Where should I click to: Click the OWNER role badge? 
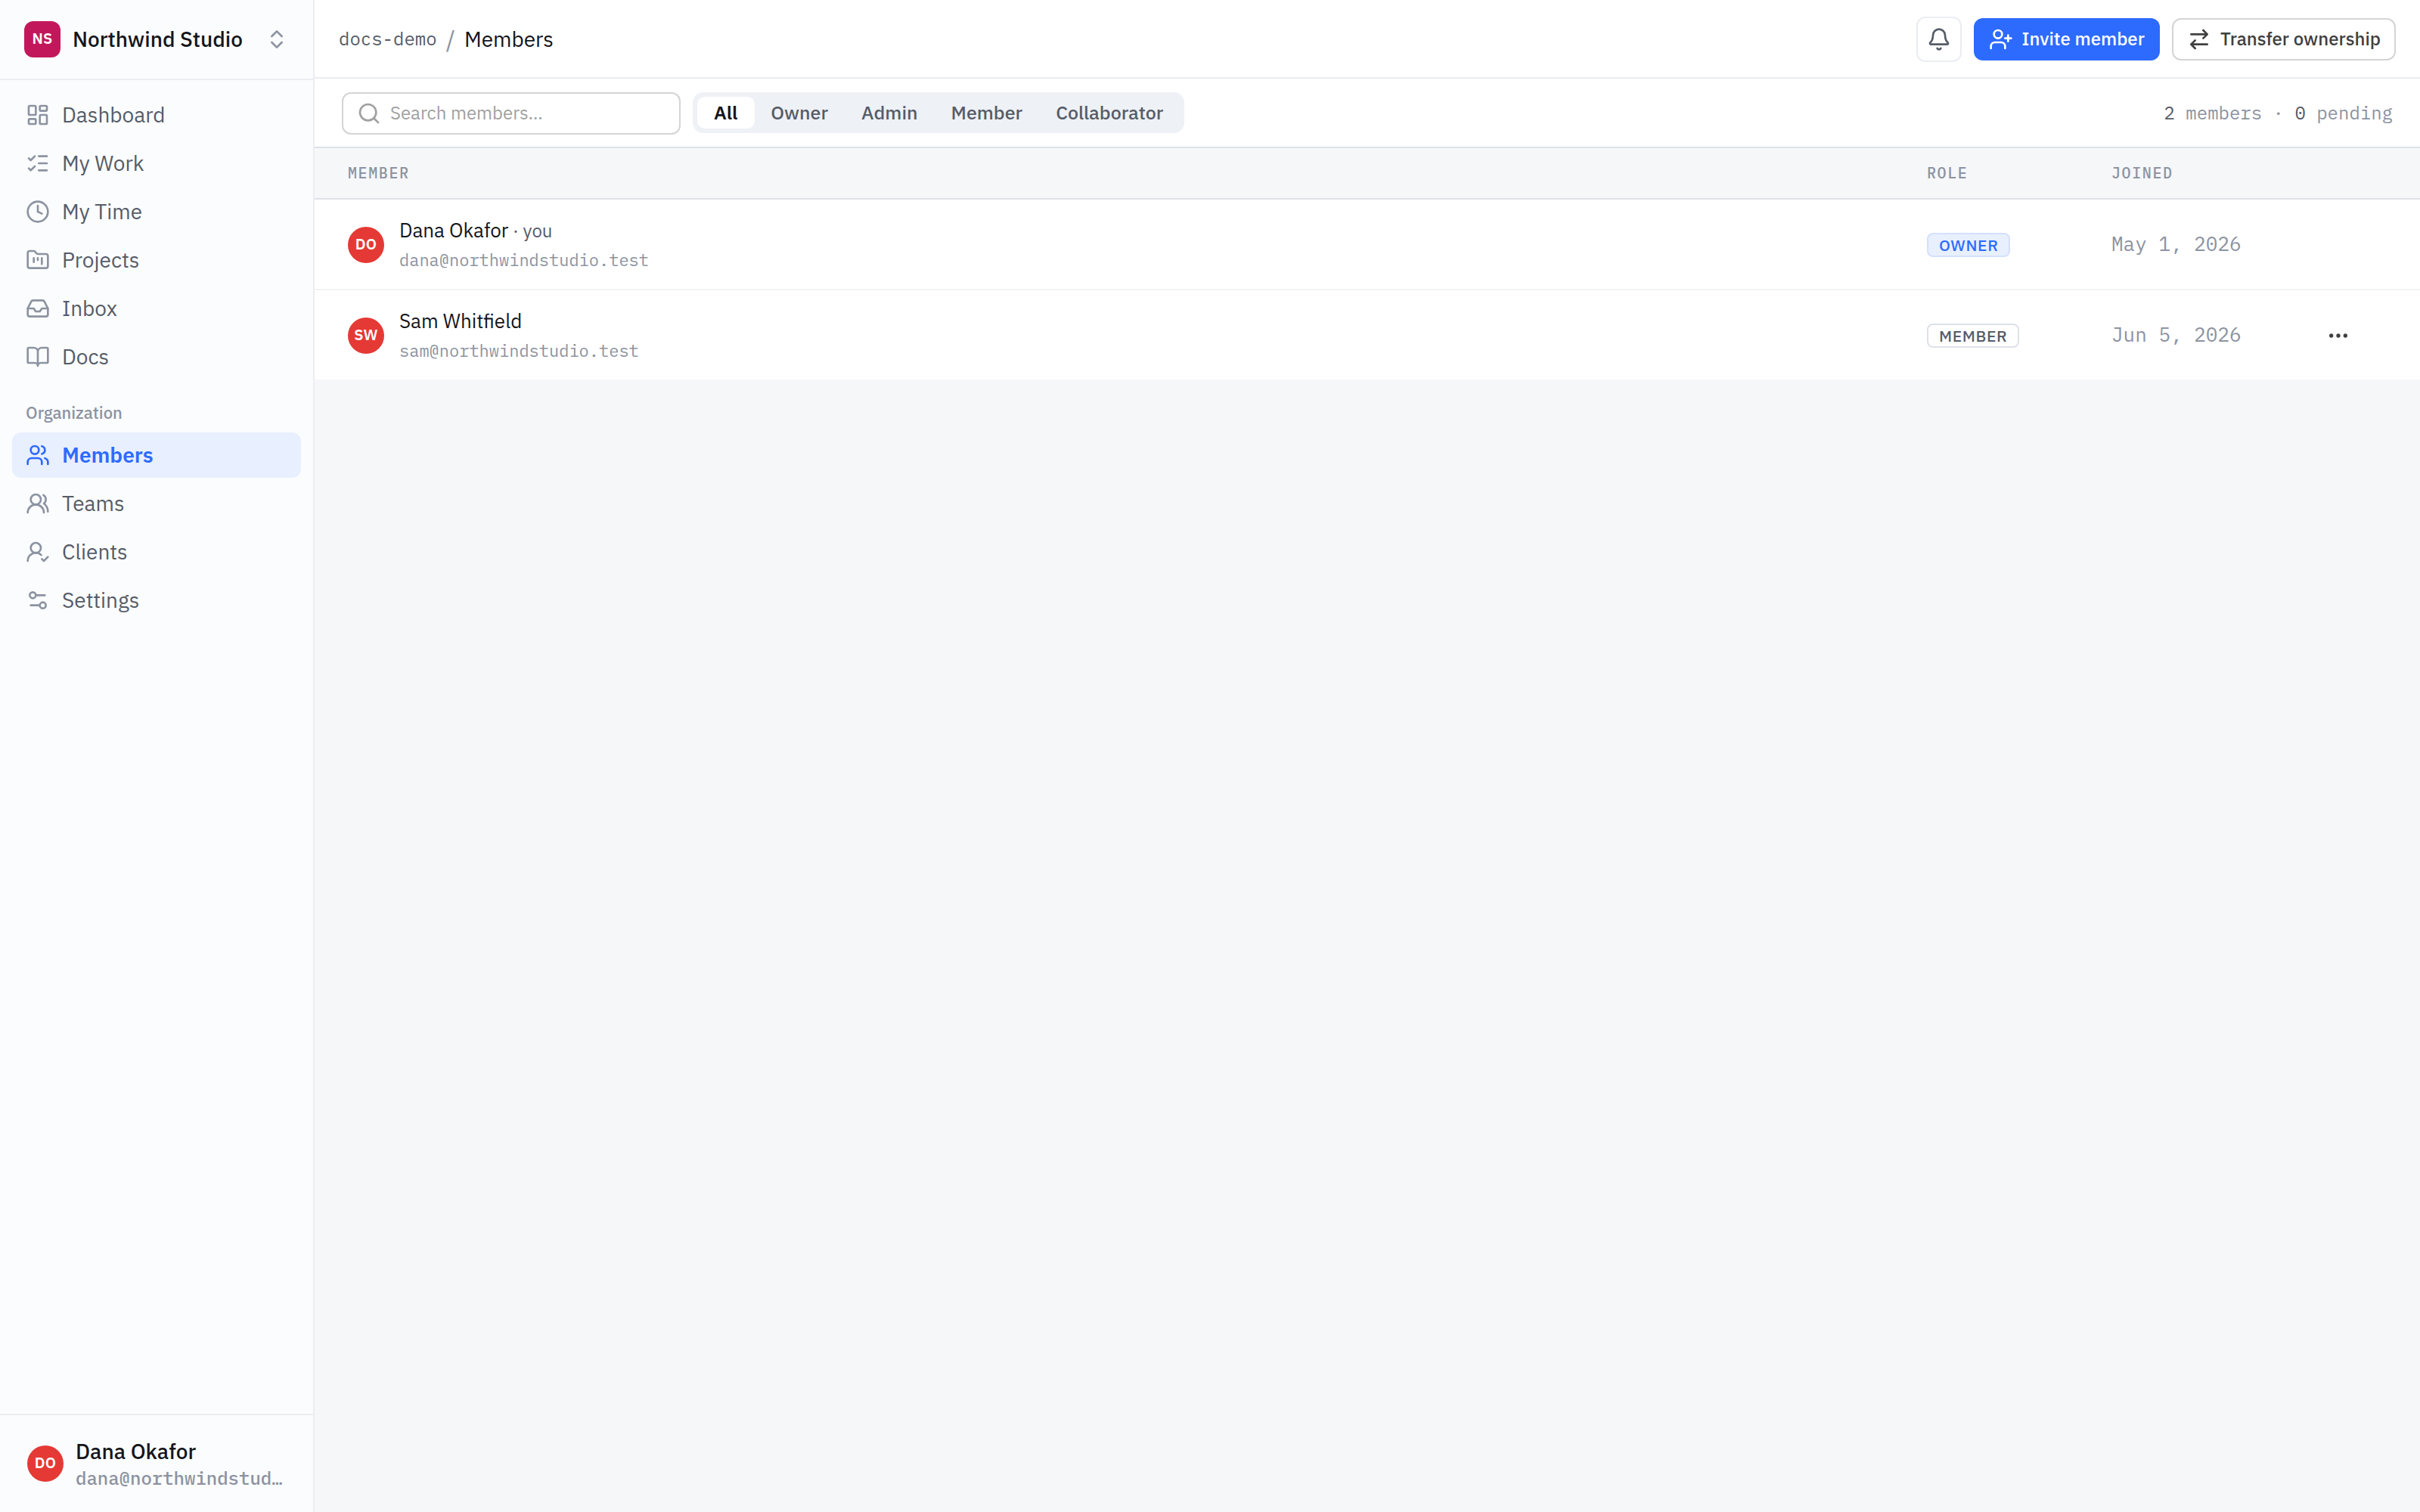[1968, 245]
